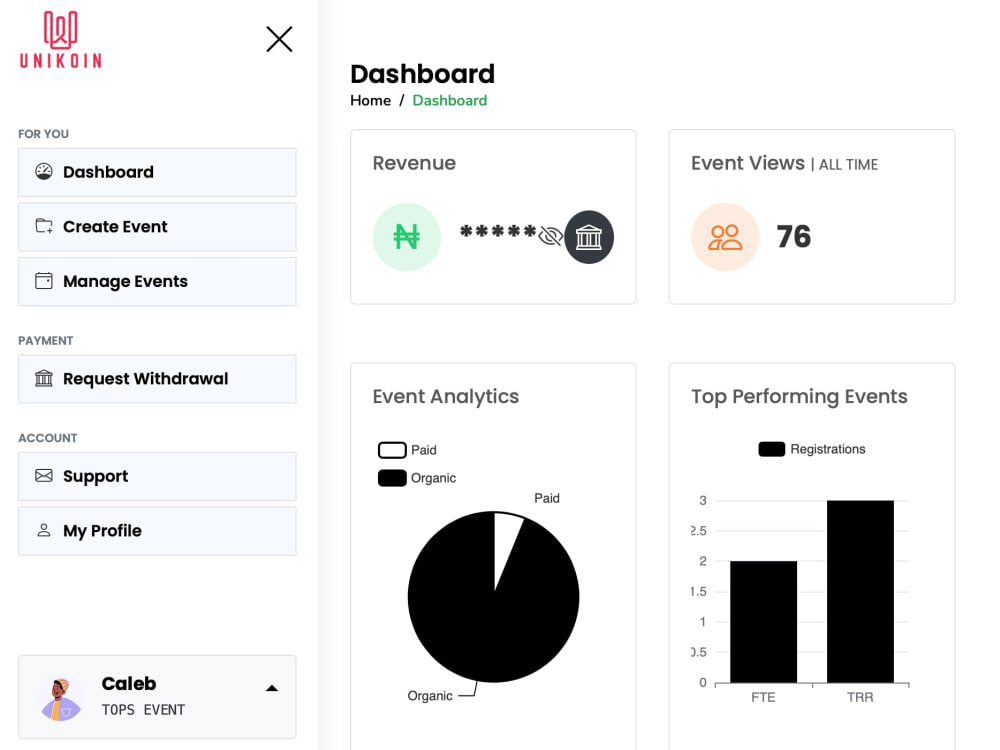The image size is (1000, 750).
Task: Click the dark bank withdrawal button in Revenue
Action: tap(589, 237)
